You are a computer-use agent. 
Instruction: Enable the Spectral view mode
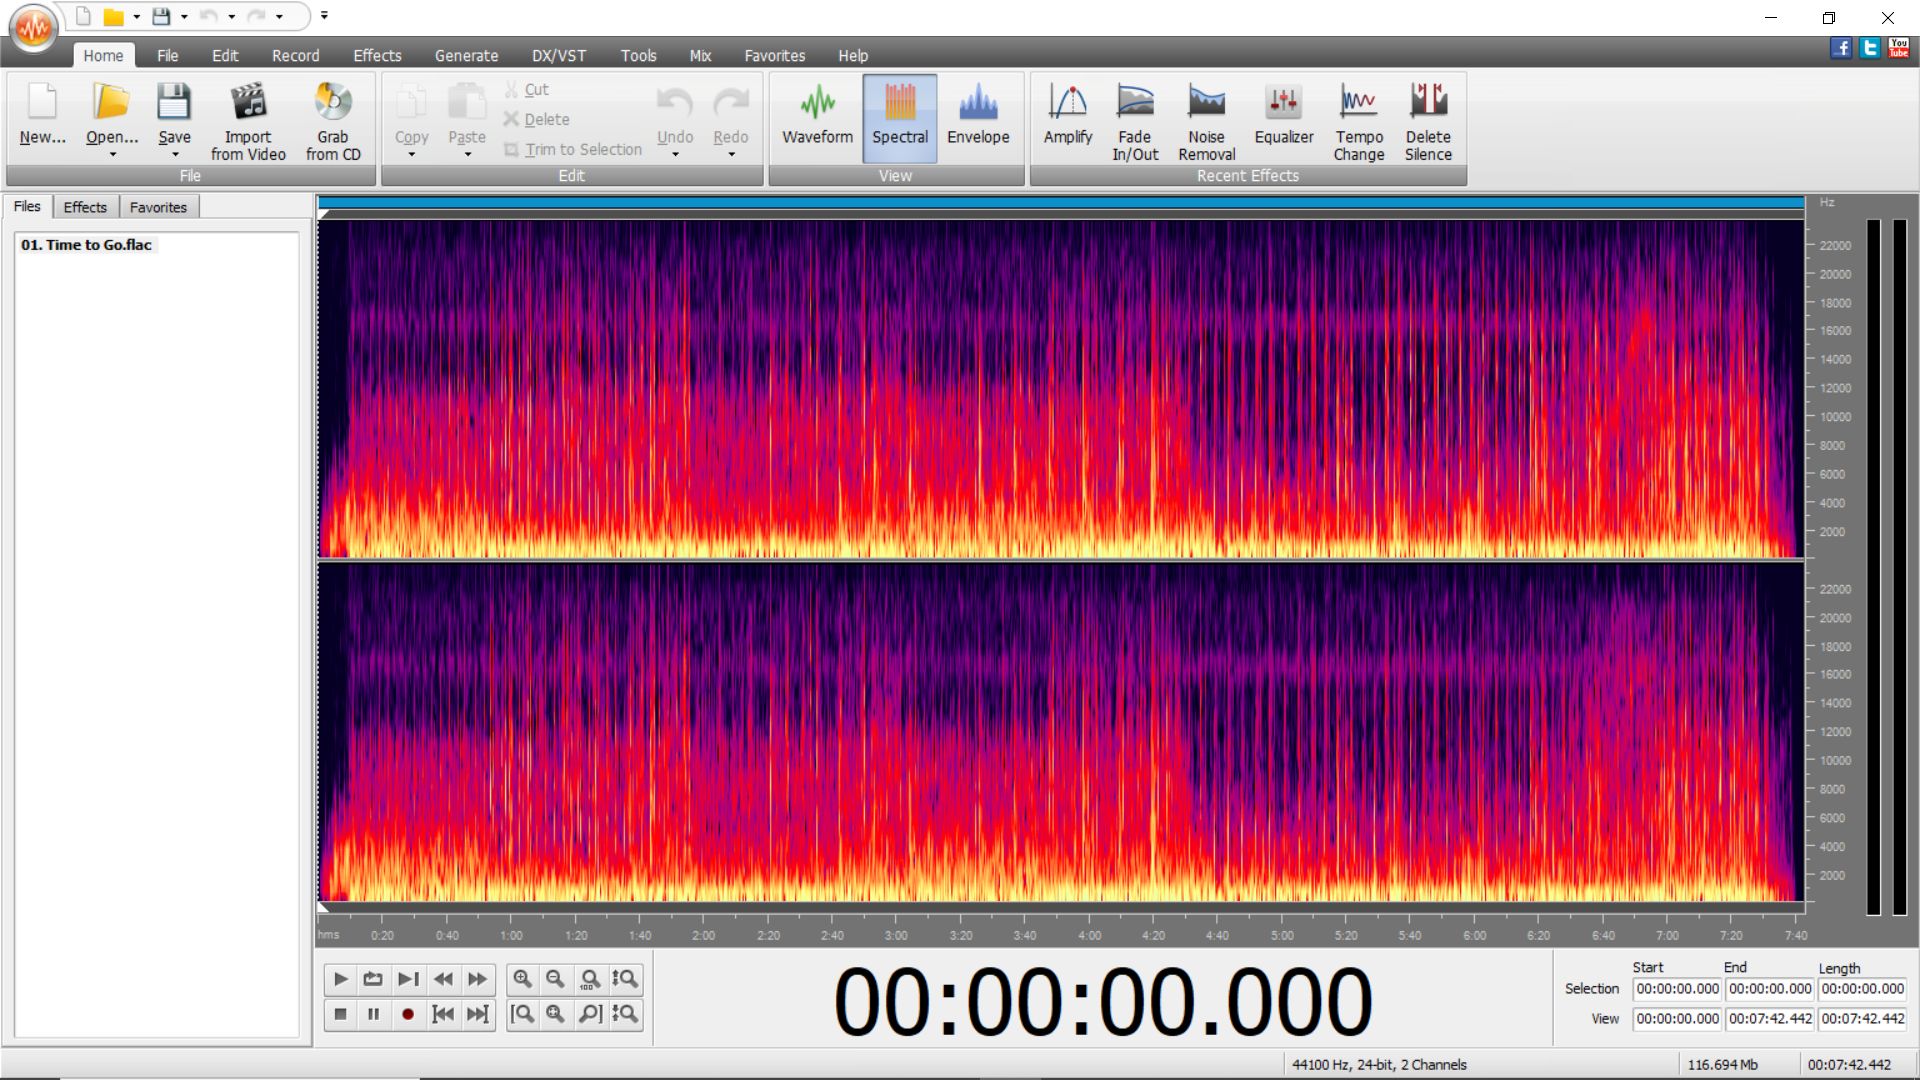[x=899, y=118]
